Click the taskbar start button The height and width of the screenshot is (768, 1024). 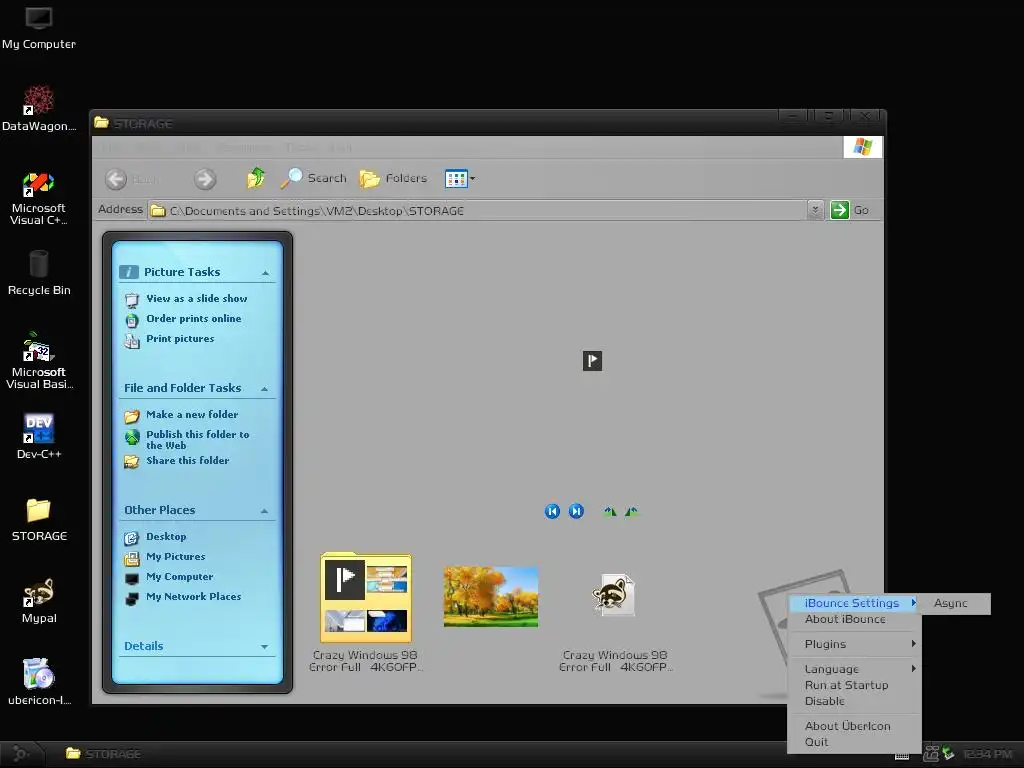(21, 754)
